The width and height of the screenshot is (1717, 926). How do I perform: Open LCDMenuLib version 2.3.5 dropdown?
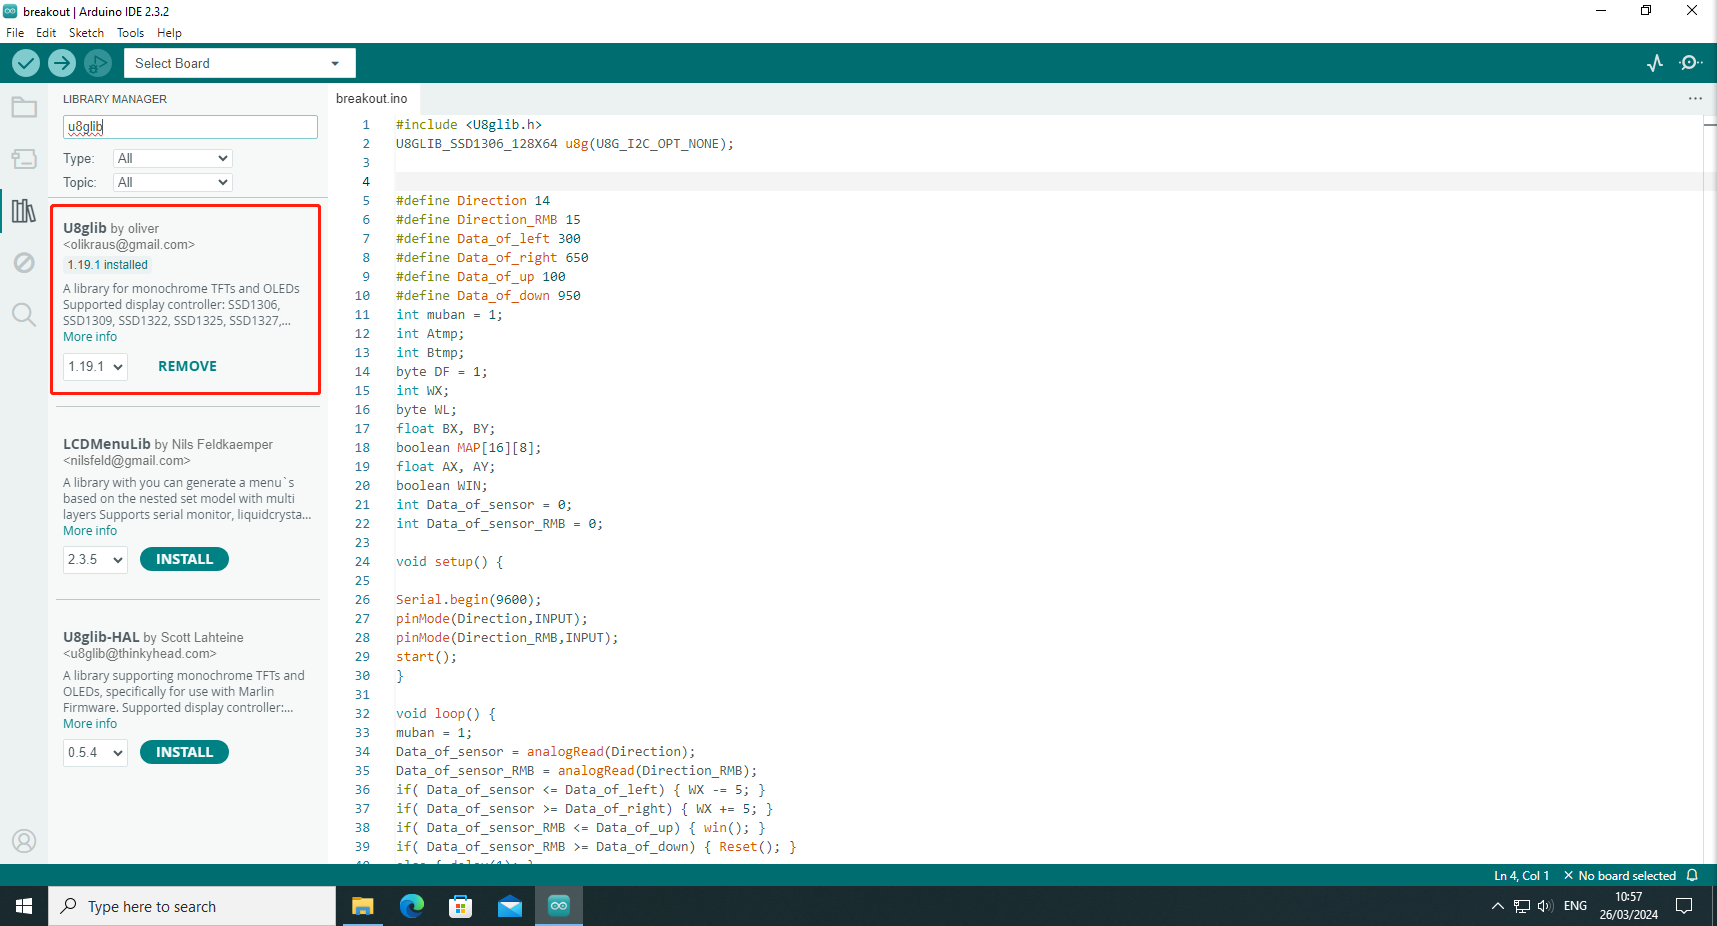[95, 559]
